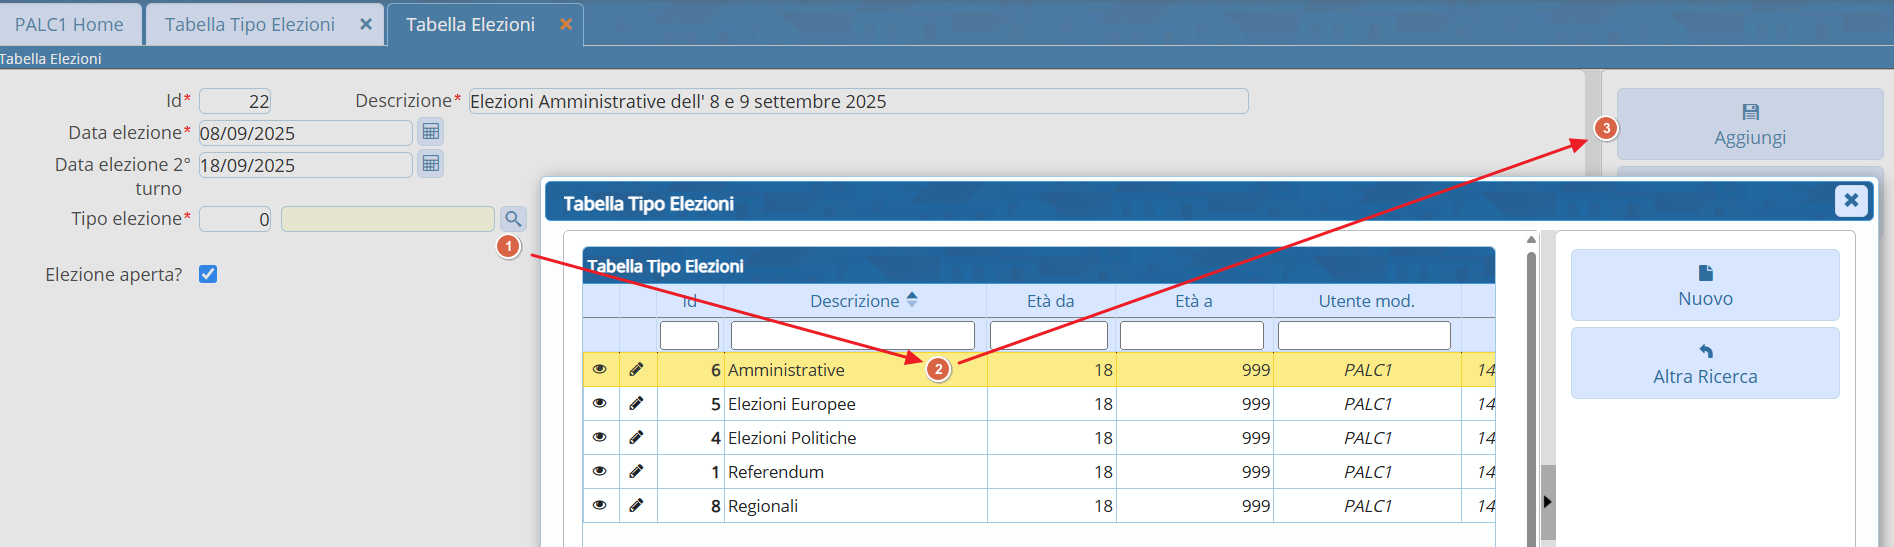The height and width of the screenshot is (547, 1894).
Task: Open calendar picker for Data elezione 2° turno
Action: coord(431,164)
